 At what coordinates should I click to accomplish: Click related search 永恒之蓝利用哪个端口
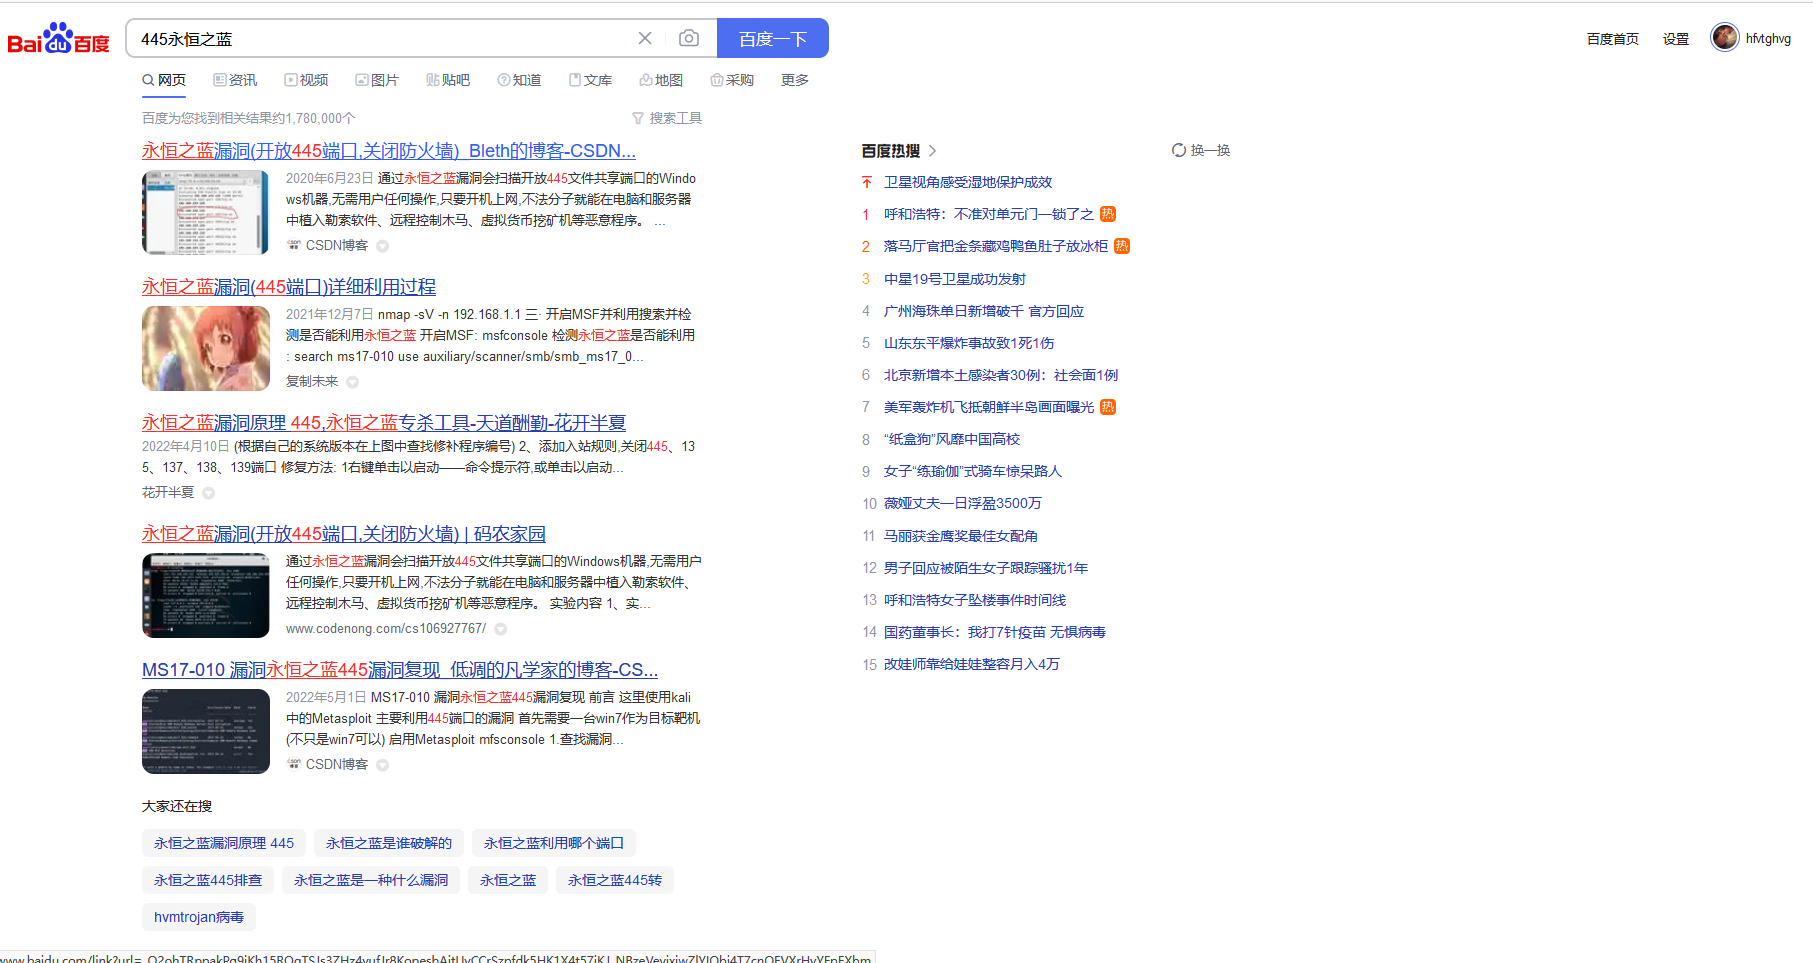point(554,843)
